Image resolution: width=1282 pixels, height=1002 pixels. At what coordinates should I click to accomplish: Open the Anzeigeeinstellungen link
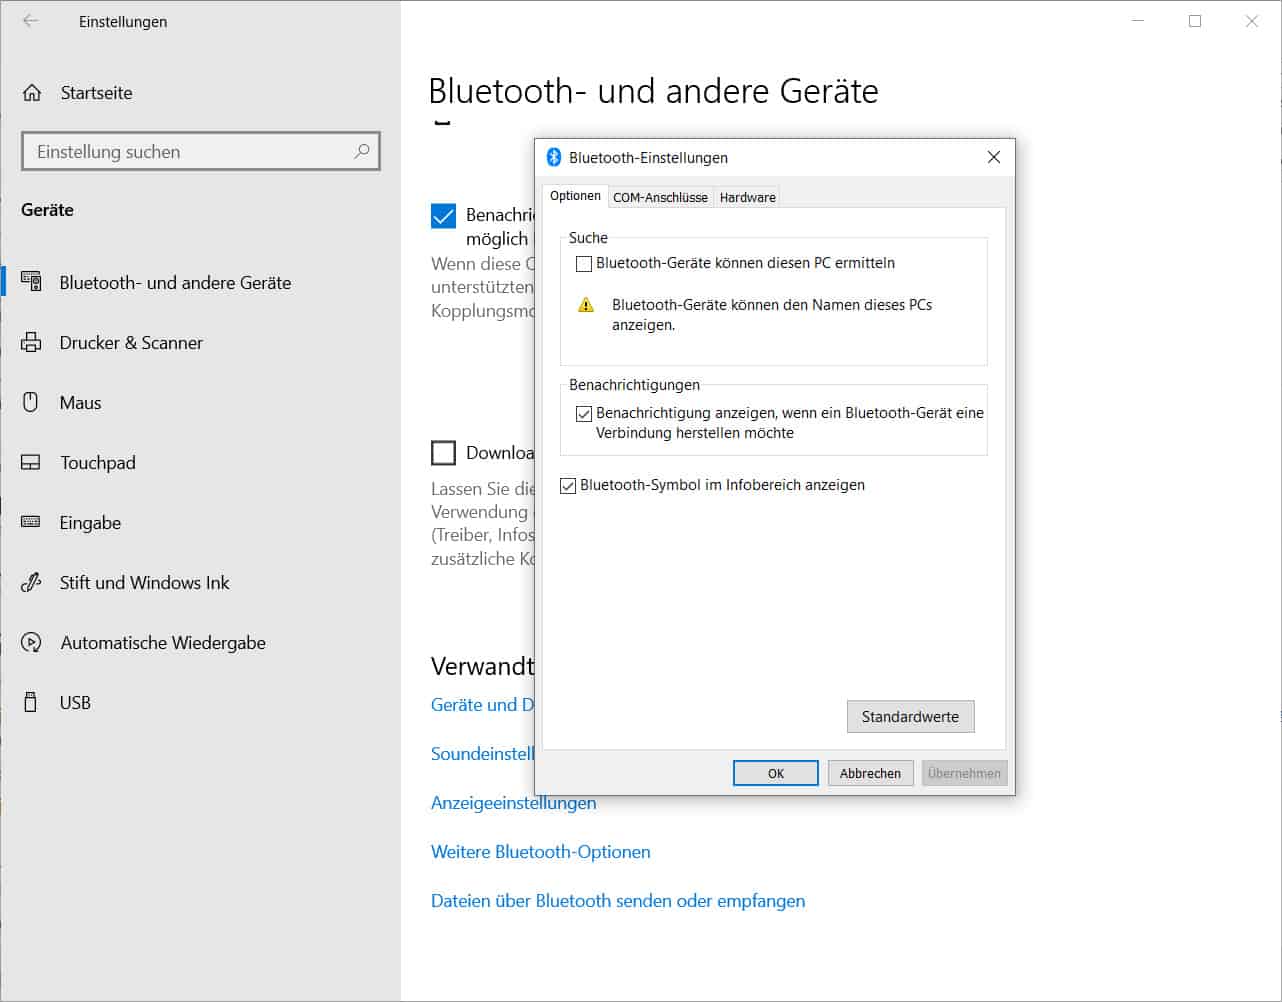click(x=513, y=803)
